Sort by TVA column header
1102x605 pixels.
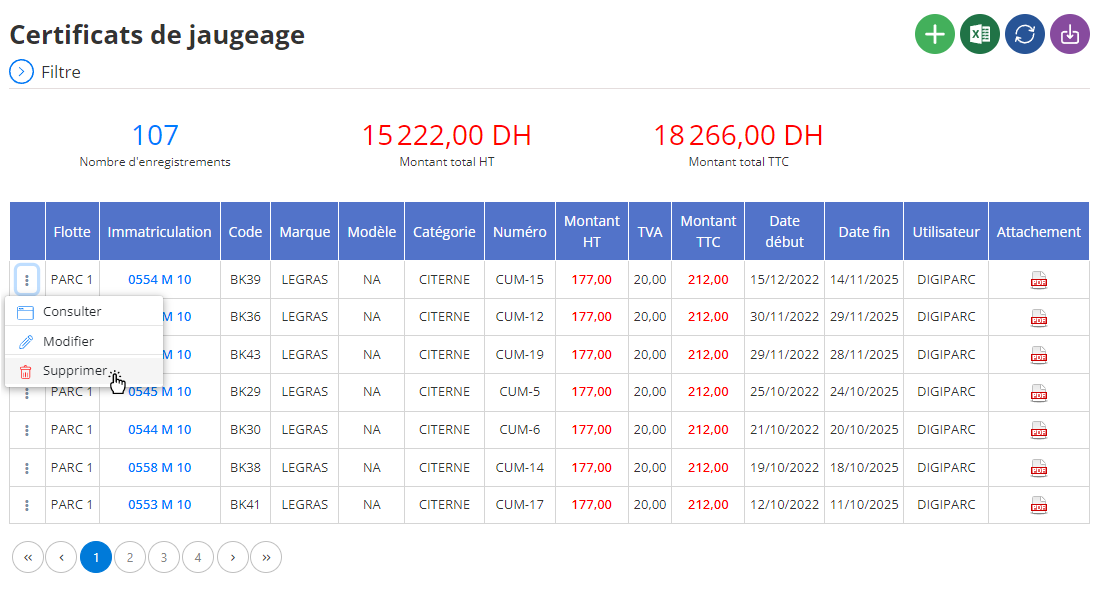coord(649,232)
